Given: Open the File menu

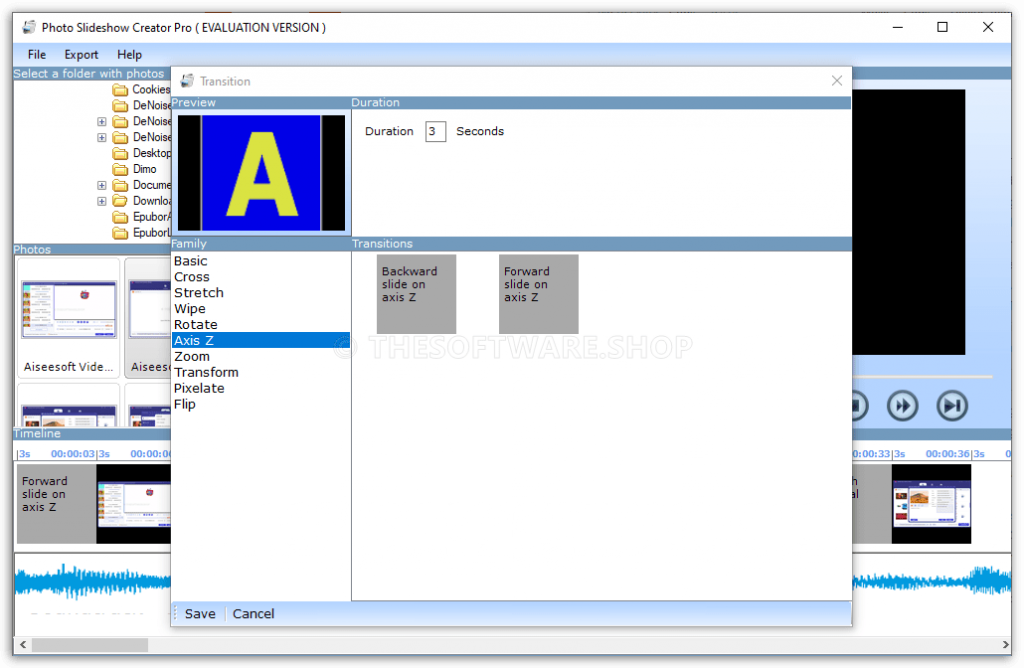Looking at the screenshot, I should (x=36, y=54).
